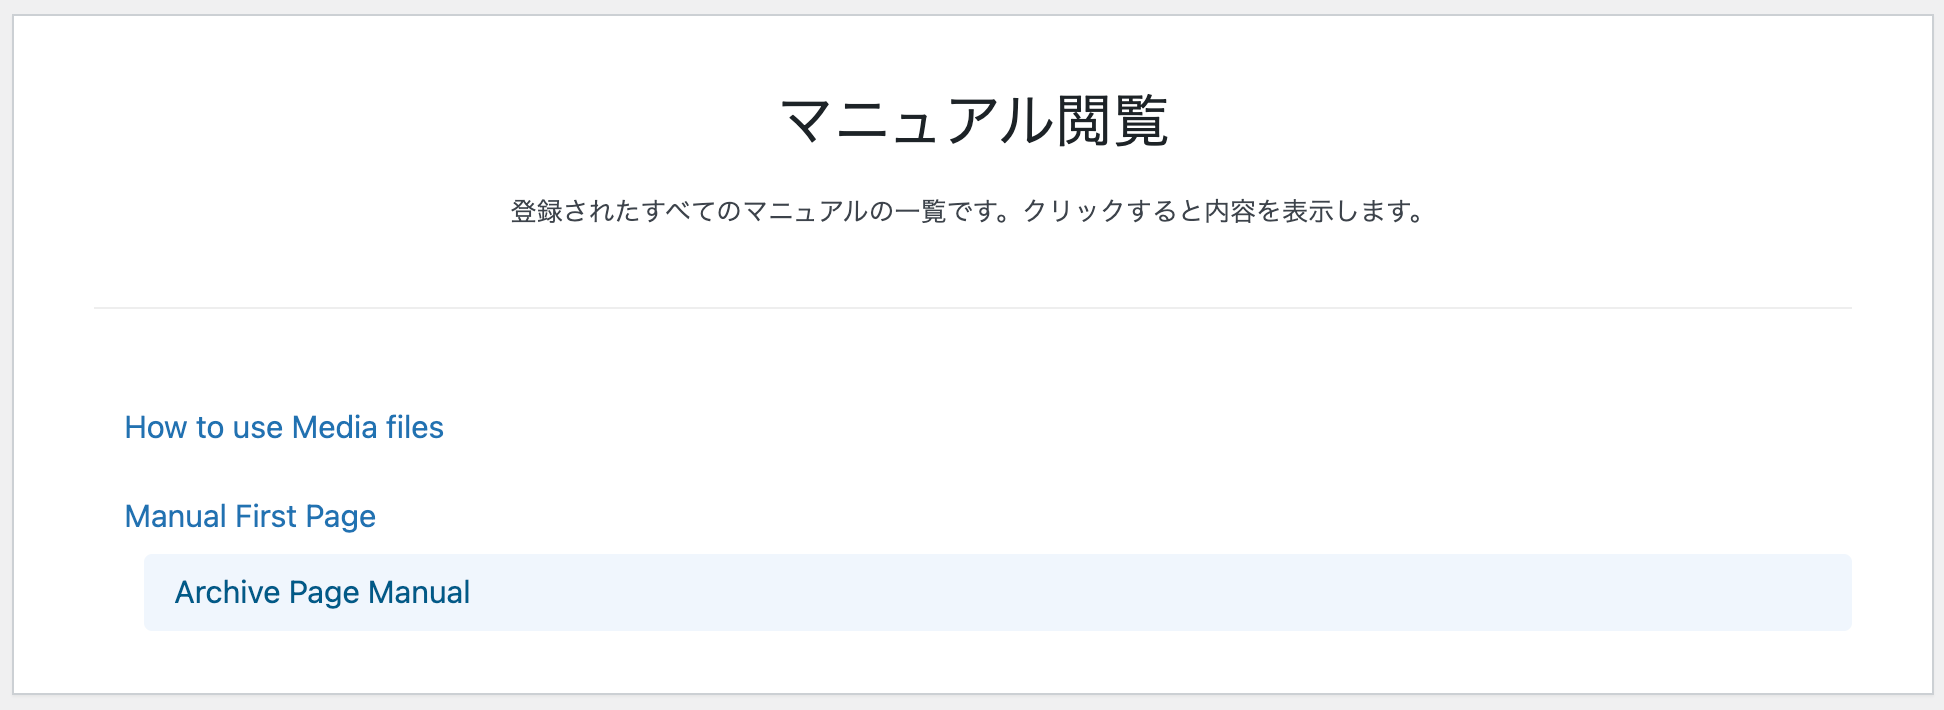Click the katakana マニュアル in the page title
Screen dimensions: 1944x710
916,121
